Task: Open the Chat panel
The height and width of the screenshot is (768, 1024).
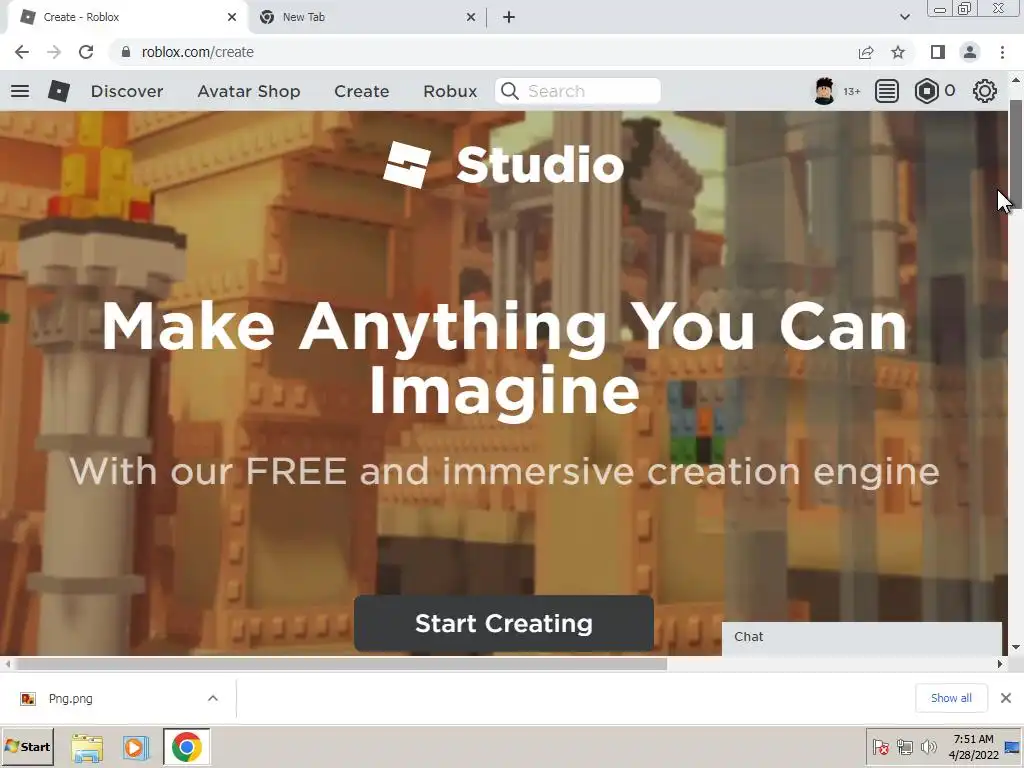Action: [861, 637]
